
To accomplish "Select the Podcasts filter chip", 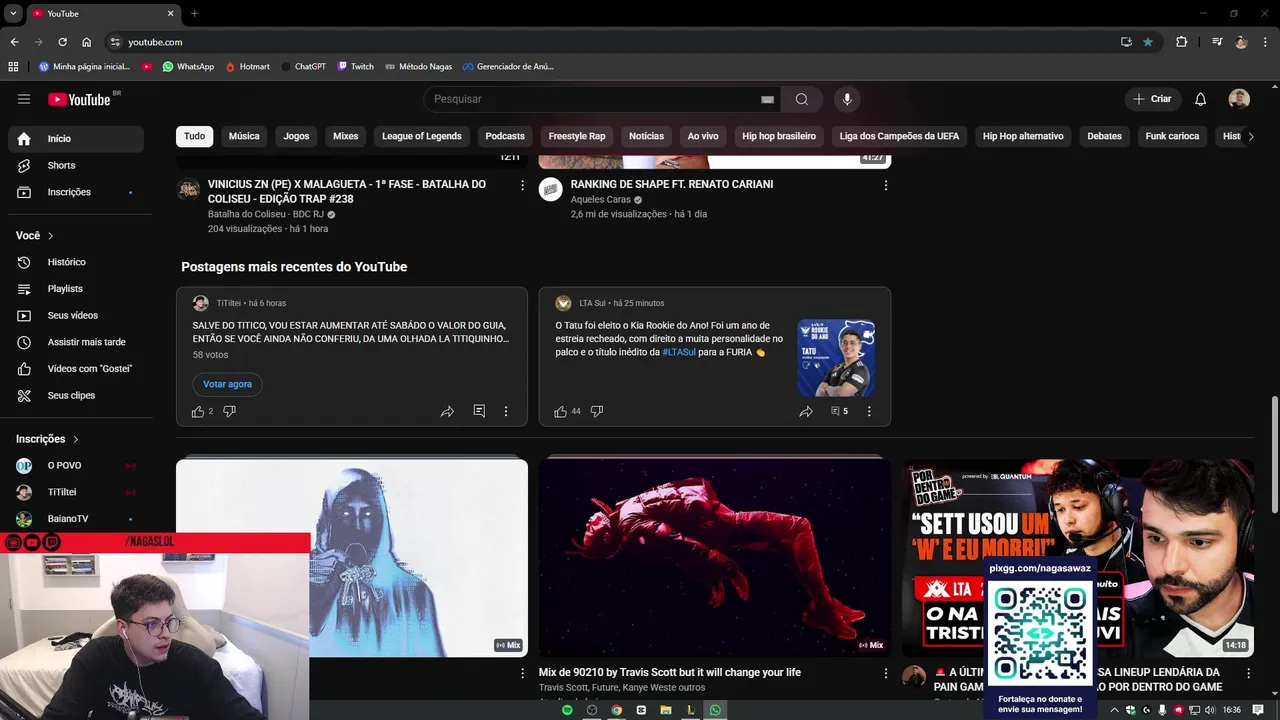I will click(505, 136).
